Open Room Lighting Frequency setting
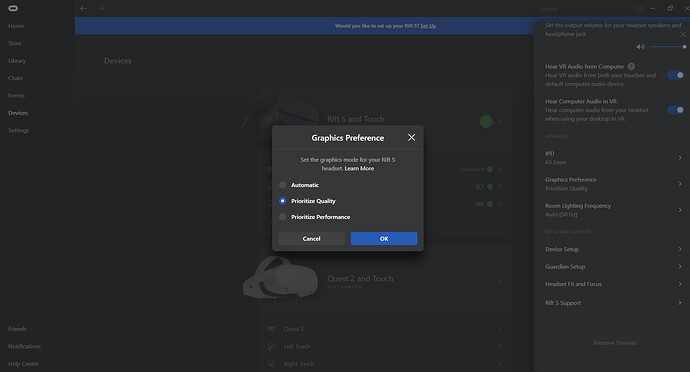This screenshot has width=690, height=372. tap(613, 210)
